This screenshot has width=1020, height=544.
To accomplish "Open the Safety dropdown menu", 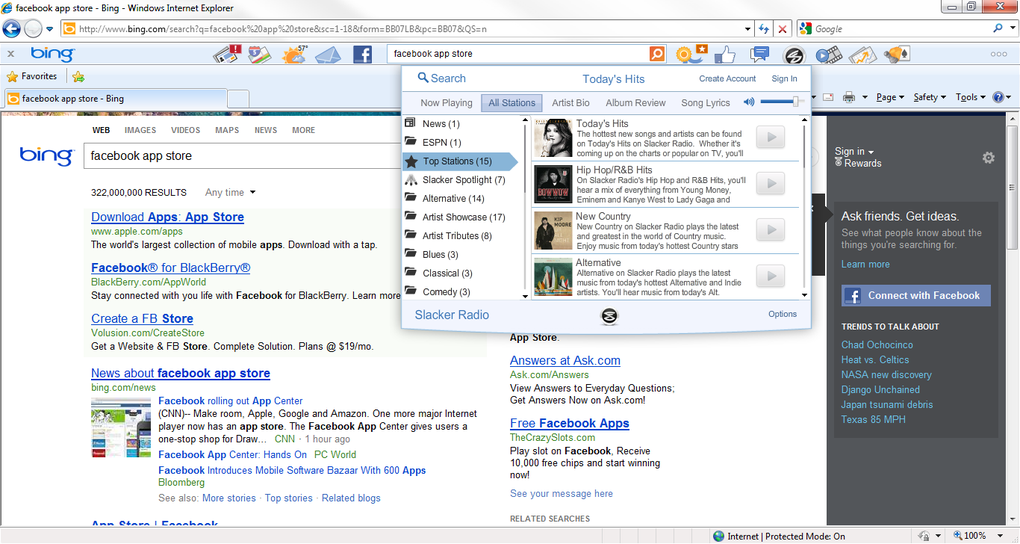I will click(x=930, y=98).
